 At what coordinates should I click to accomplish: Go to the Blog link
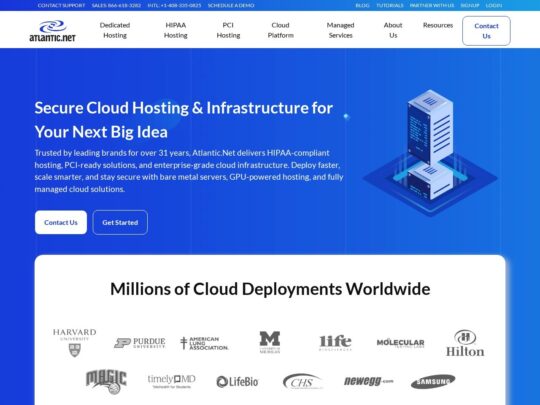(362, 6)
